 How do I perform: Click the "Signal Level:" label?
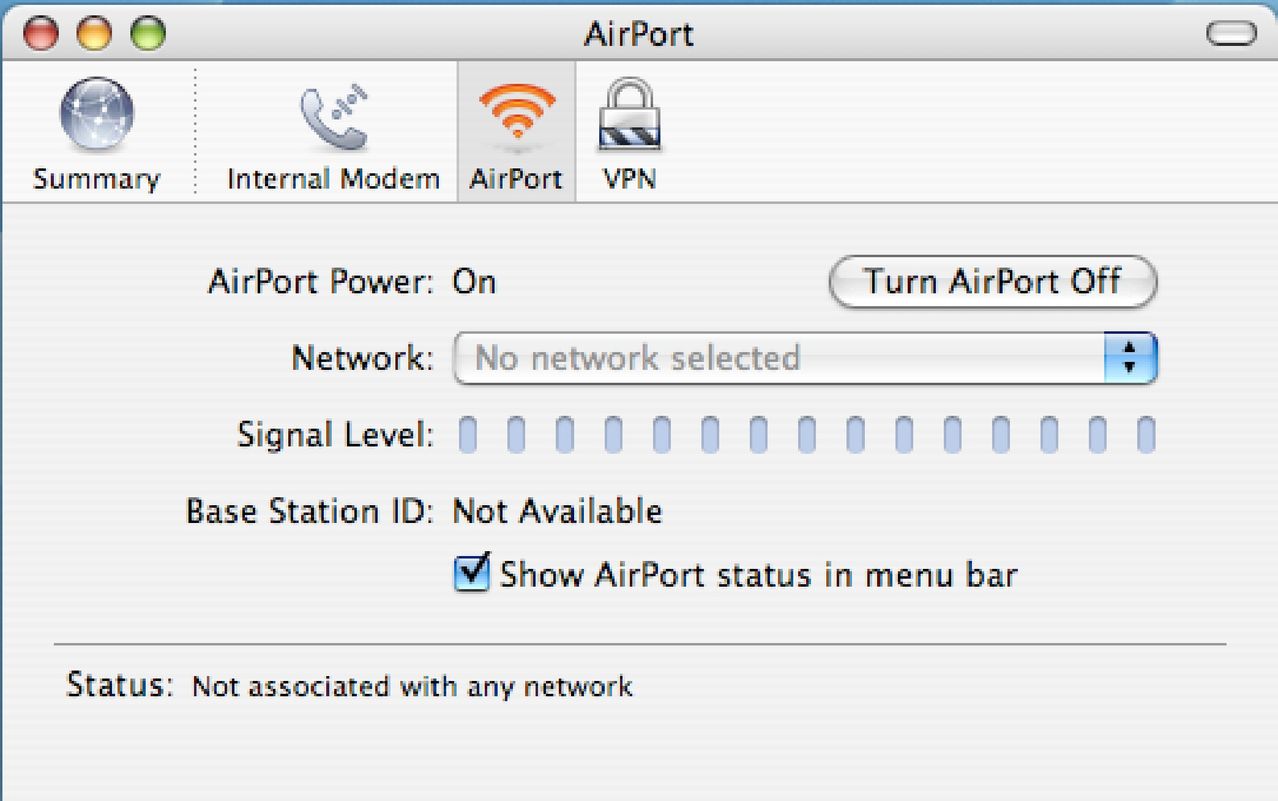tap(335, 436)
